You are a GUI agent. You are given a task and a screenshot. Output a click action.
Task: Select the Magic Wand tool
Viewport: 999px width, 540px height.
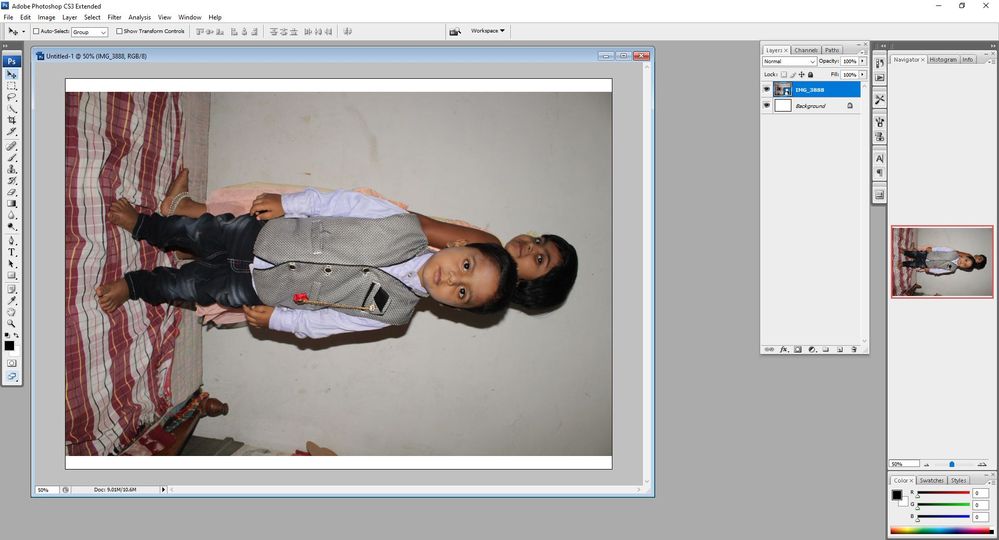click(x=11, y=108)
